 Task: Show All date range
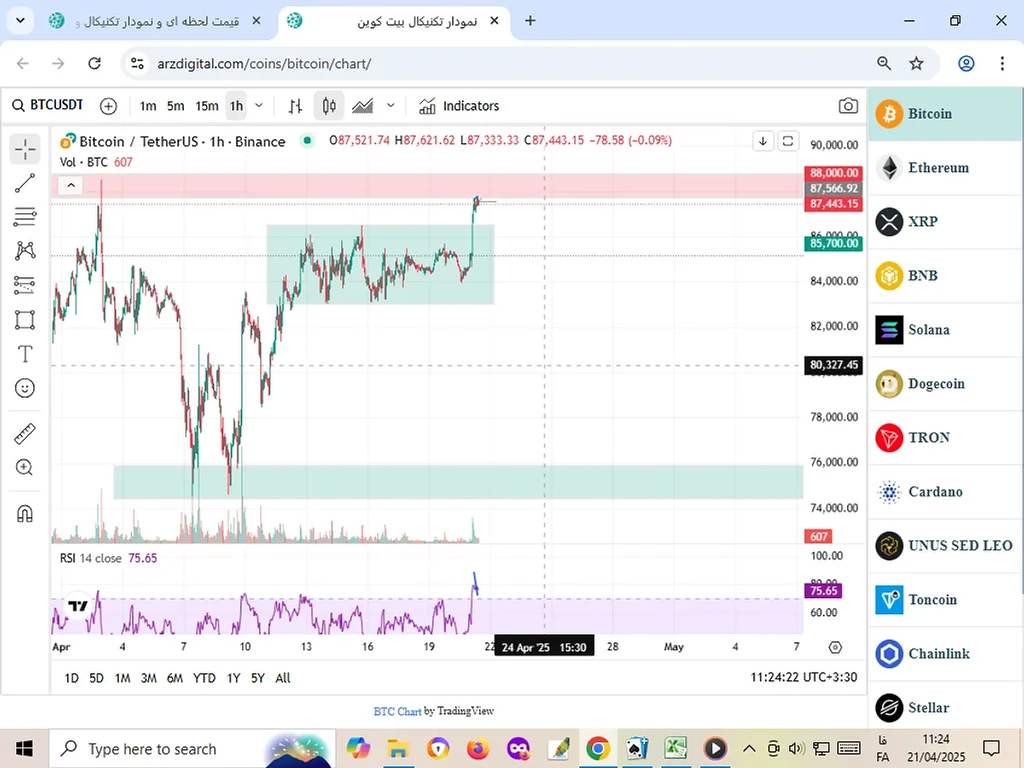point(282,678)
